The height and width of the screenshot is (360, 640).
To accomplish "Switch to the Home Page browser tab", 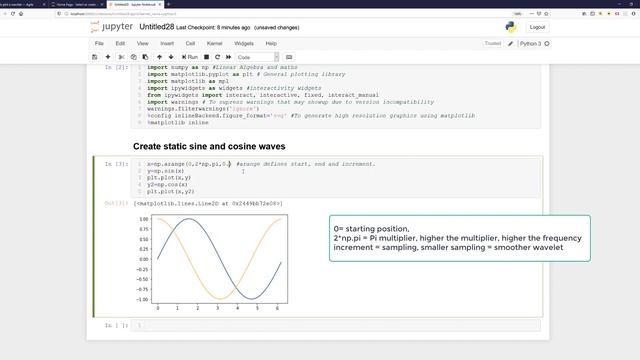I will coord(77,4).
